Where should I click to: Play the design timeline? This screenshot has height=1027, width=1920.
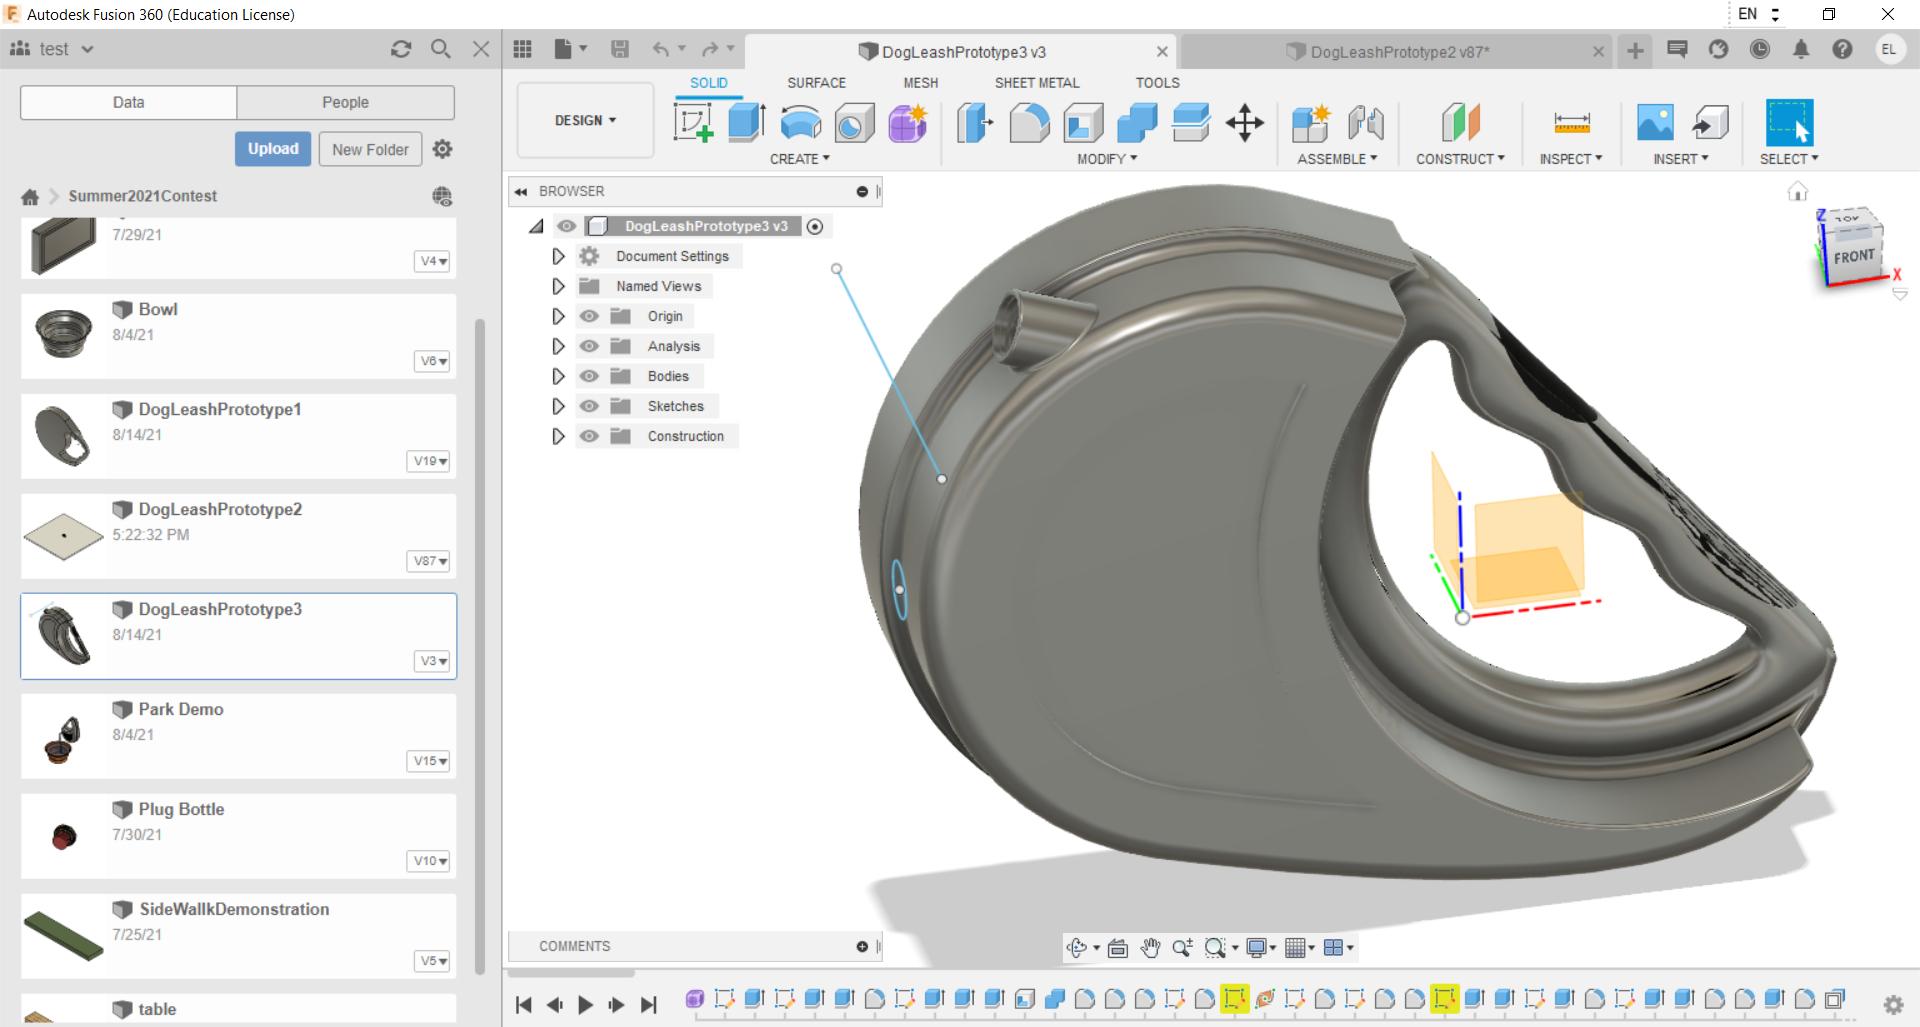(x=585, y=1005)
